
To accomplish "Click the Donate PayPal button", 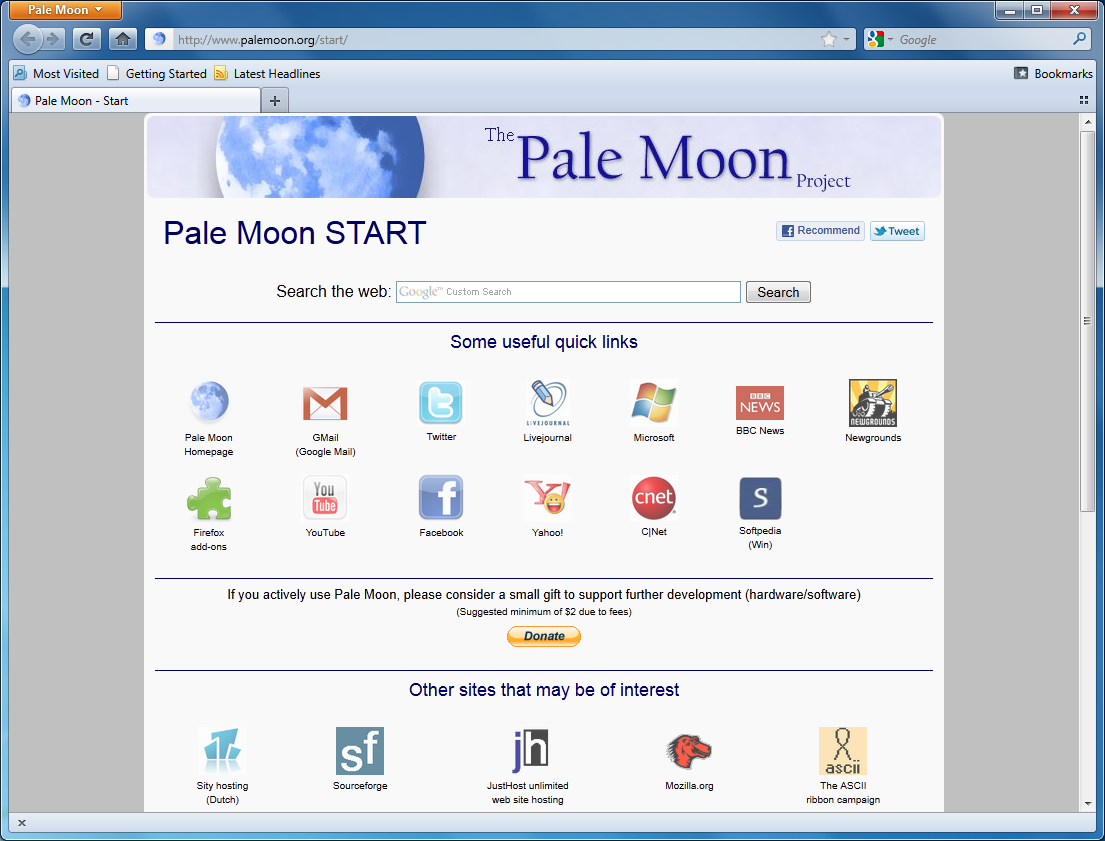I will click(544, 636).
